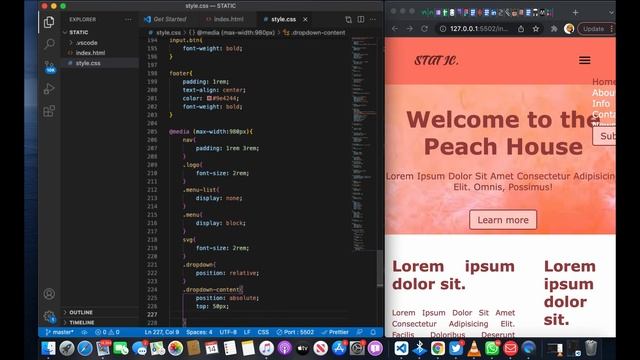The width and height of the screenshot is (640, 360).
Task: Click the master branch in the status bar
Action: (60, 332)
